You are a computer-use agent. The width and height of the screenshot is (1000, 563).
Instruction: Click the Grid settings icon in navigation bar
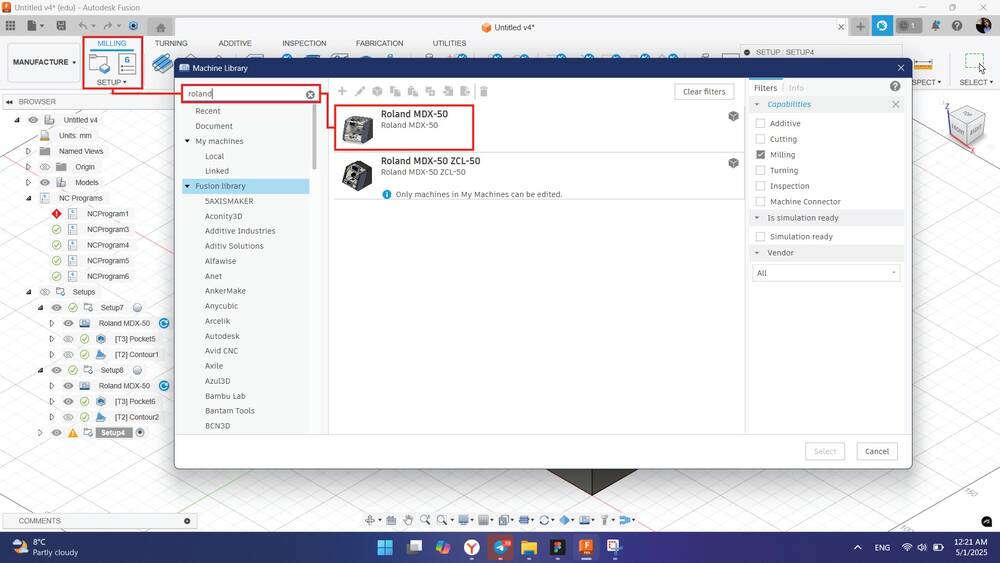pyautogui.click(x=484, y=520)
